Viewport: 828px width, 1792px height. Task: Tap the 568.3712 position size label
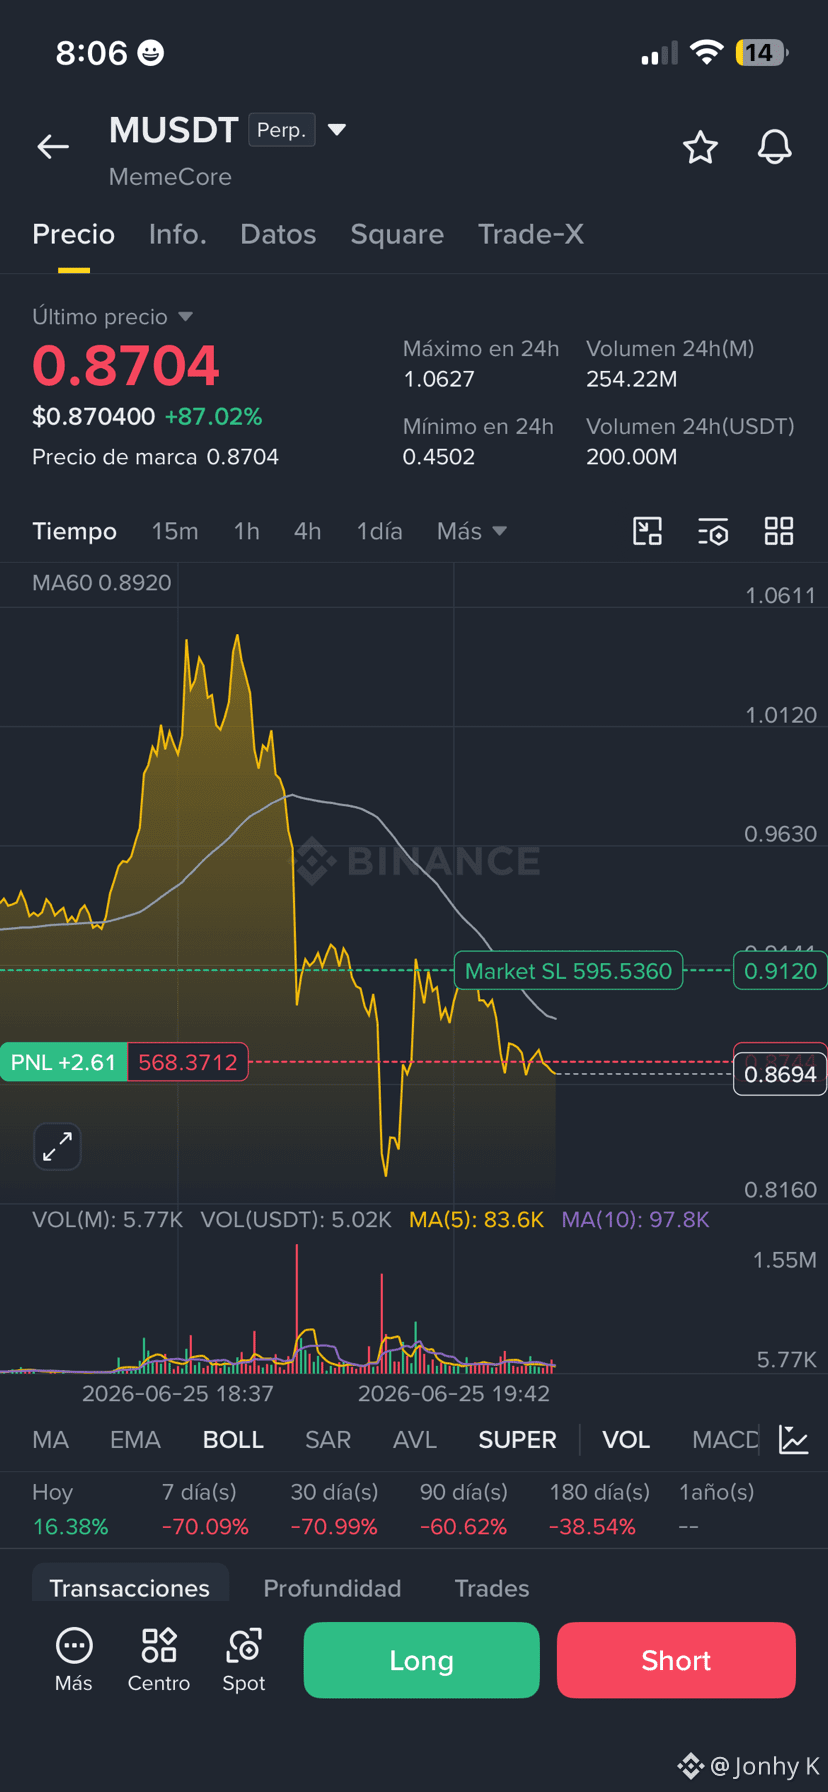(x=187, y=1062)
